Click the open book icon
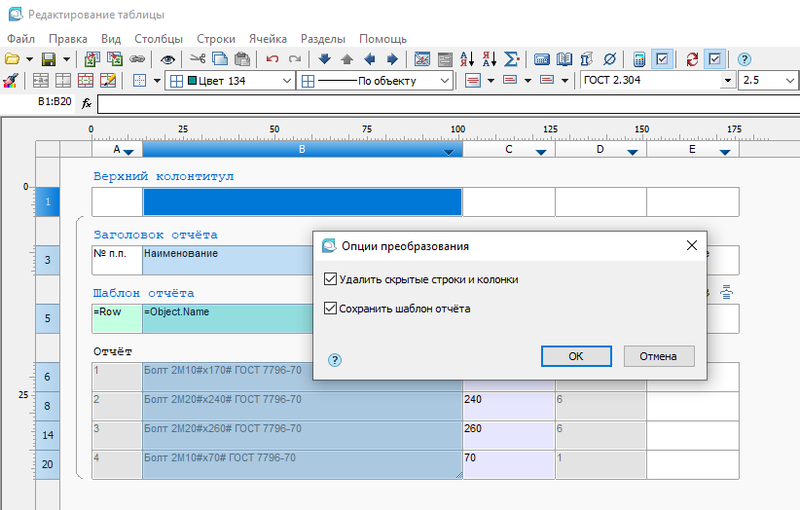This screenshot has height=510, width=800. tap(564, 59)
